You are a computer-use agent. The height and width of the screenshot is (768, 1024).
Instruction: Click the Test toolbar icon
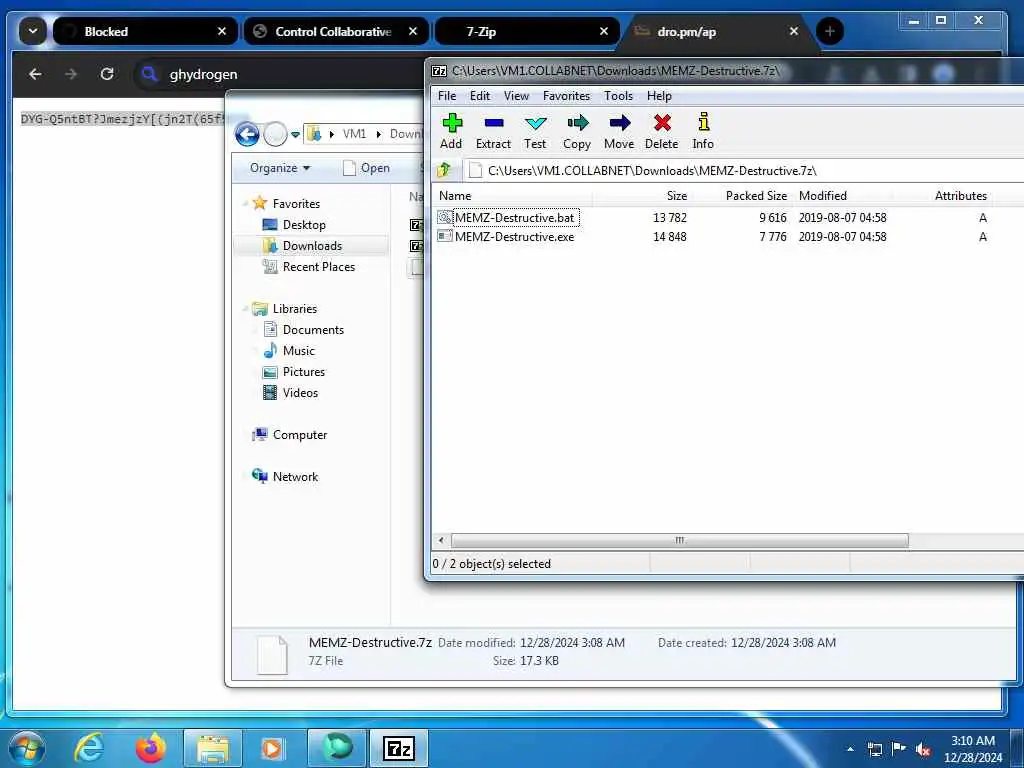(535, 131)
